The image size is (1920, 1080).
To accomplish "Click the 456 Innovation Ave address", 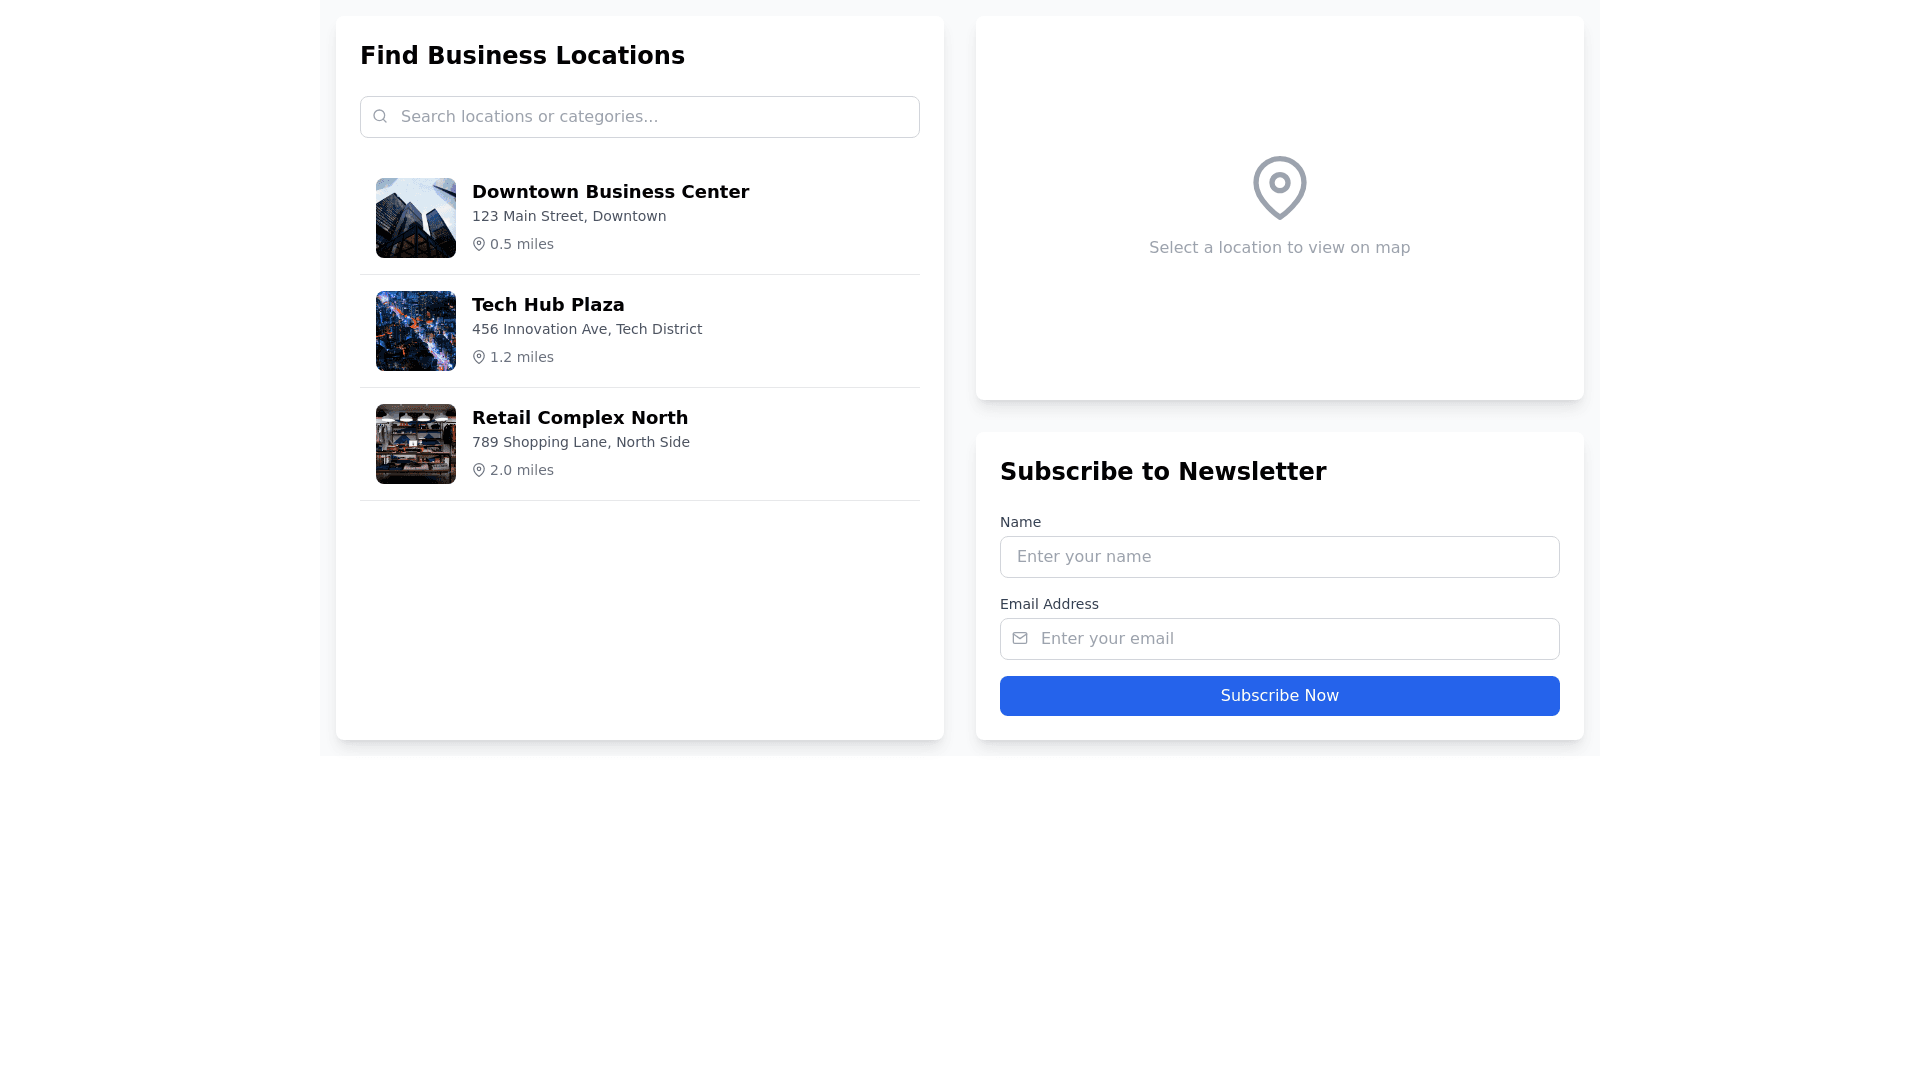I will click(x=587, y=329).
